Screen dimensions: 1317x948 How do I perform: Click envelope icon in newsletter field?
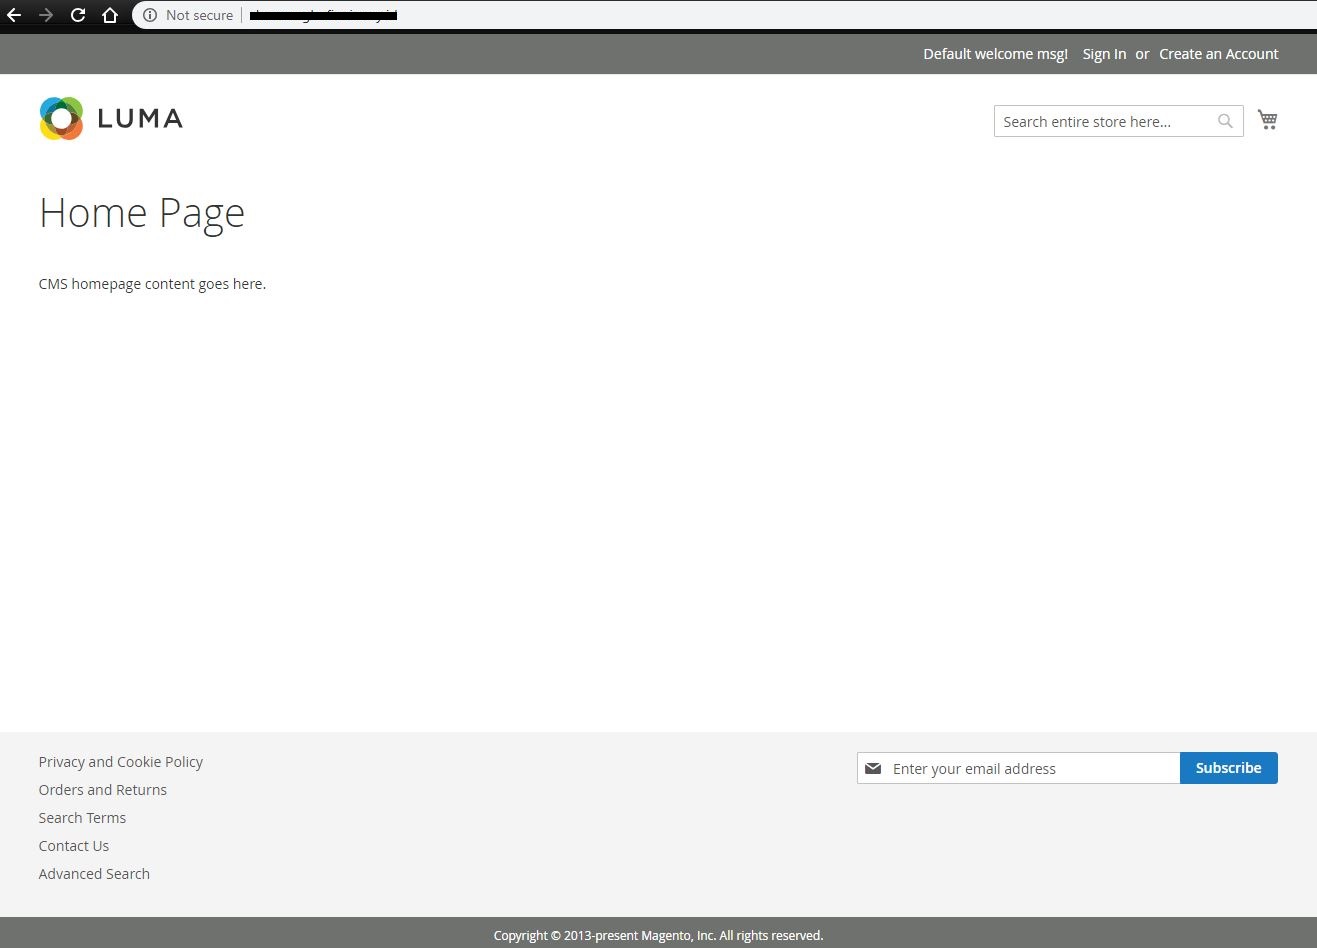pyautogui.click(x=873, y=768)
